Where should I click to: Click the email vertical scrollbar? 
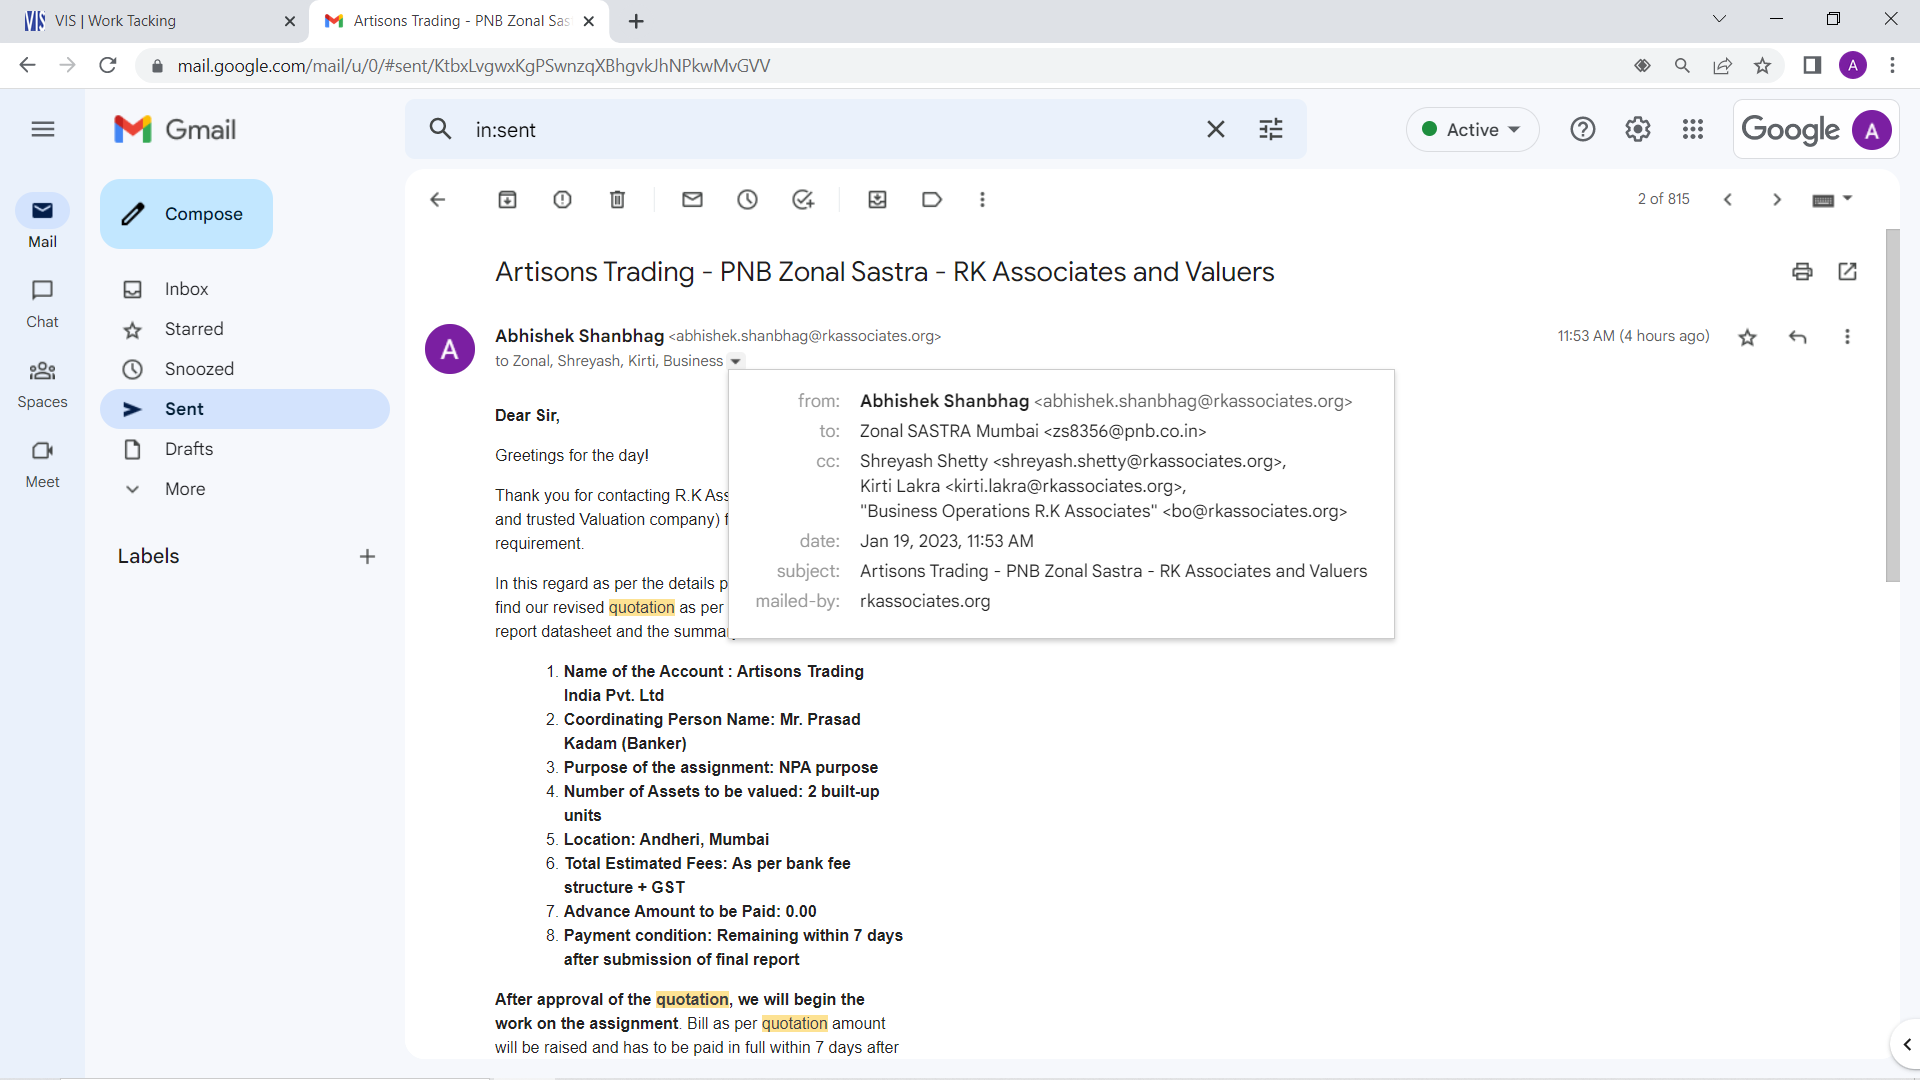click(1892, 405)
